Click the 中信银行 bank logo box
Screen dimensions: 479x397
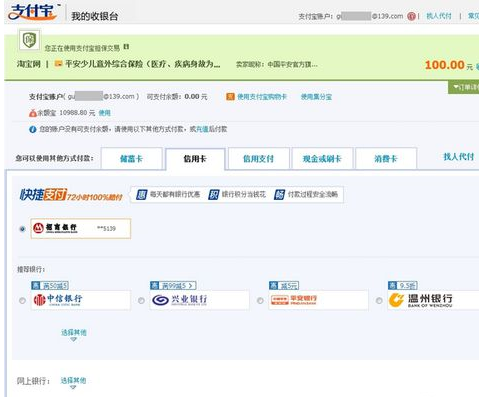(x=81, y=300)
